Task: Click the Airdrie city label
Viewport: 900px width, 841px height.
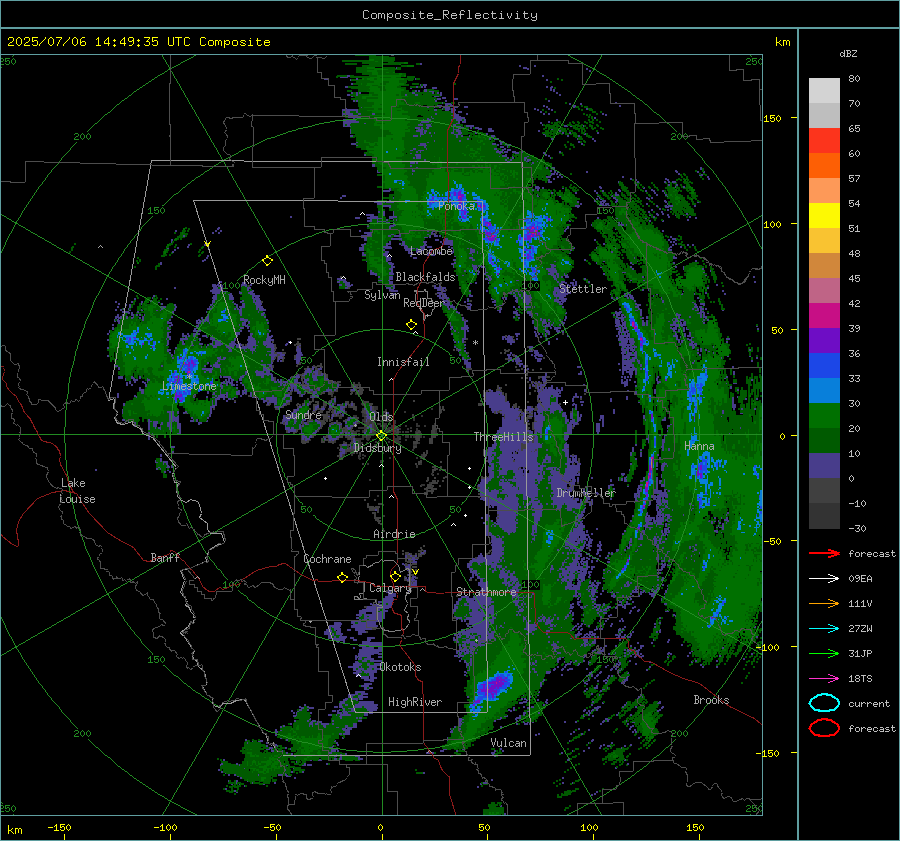Action: [394, 534]
